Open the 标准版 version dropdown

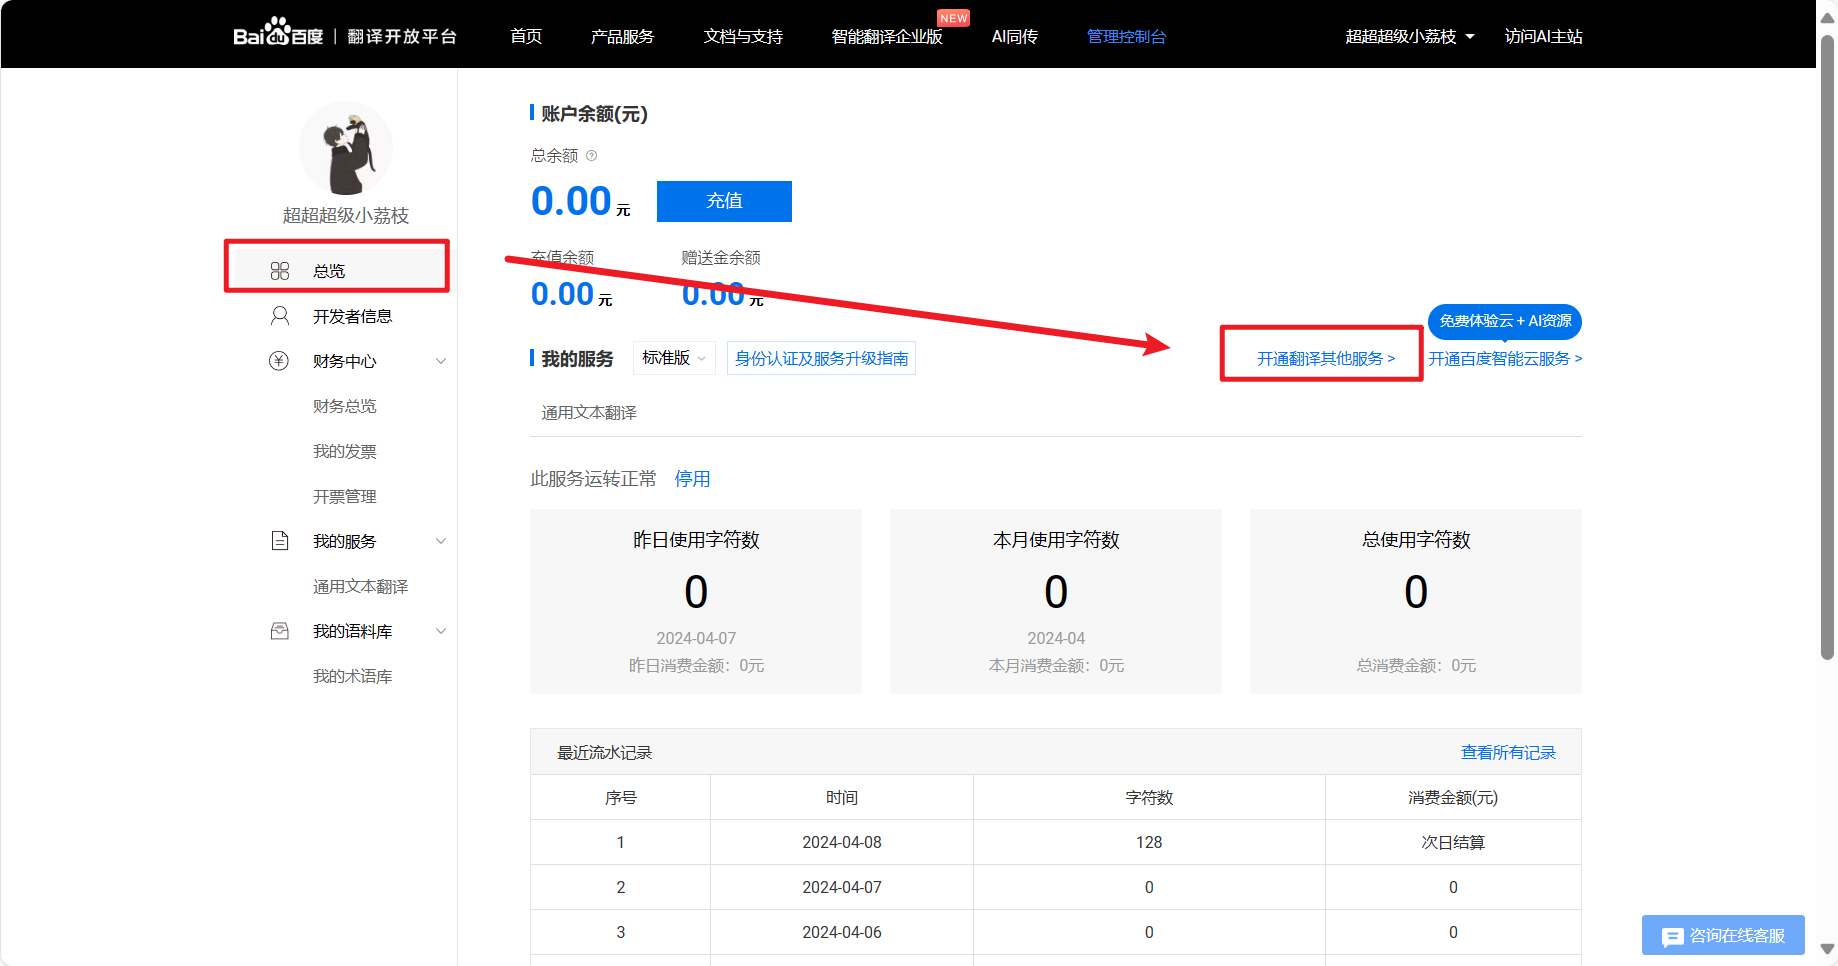point(673,358)
